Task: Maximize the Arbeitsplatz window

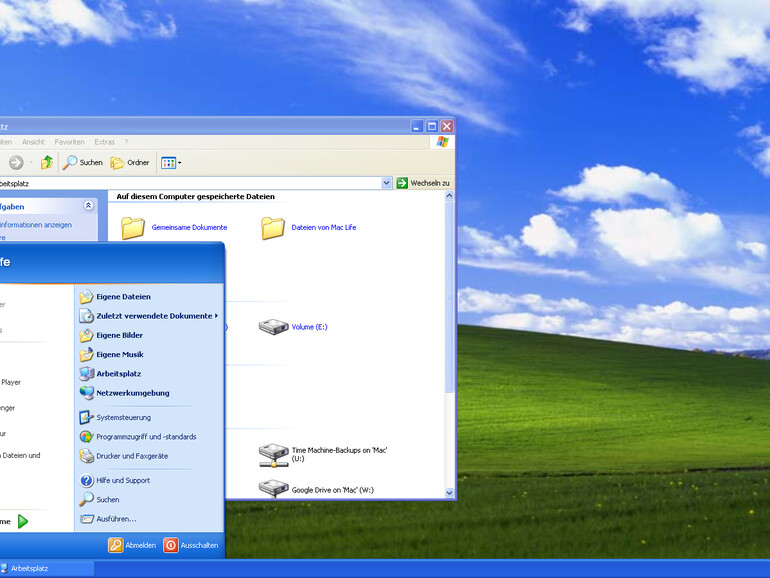Action: [x=432, y=127]
